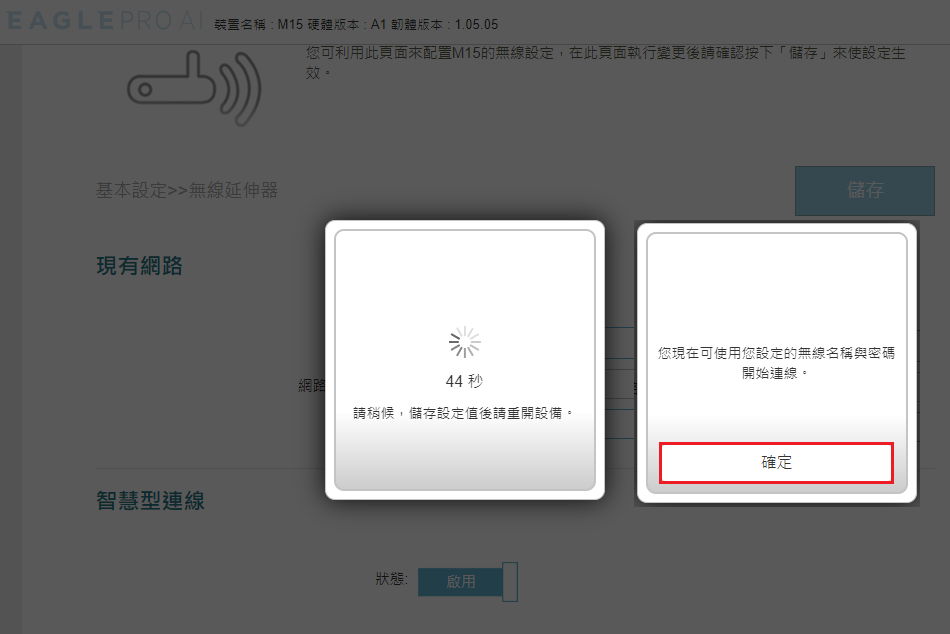Click the partially hidden 網路 field label
Viewport: 950px width, 634px height.
311,385
